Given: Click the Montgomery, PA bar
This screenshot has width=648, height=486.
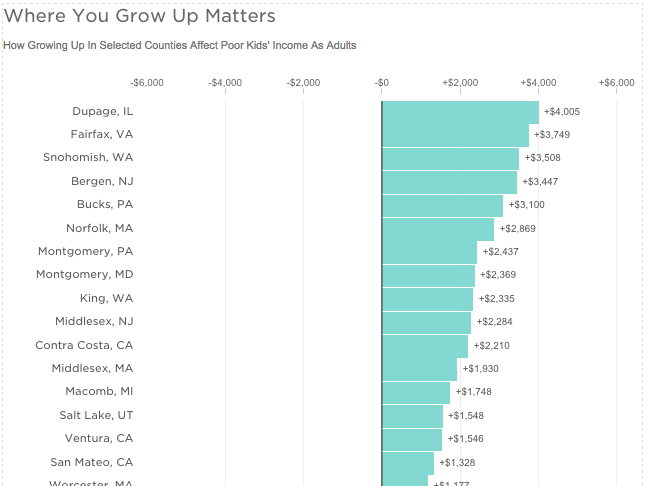Looking at the screenshot, I should [429, 252].
